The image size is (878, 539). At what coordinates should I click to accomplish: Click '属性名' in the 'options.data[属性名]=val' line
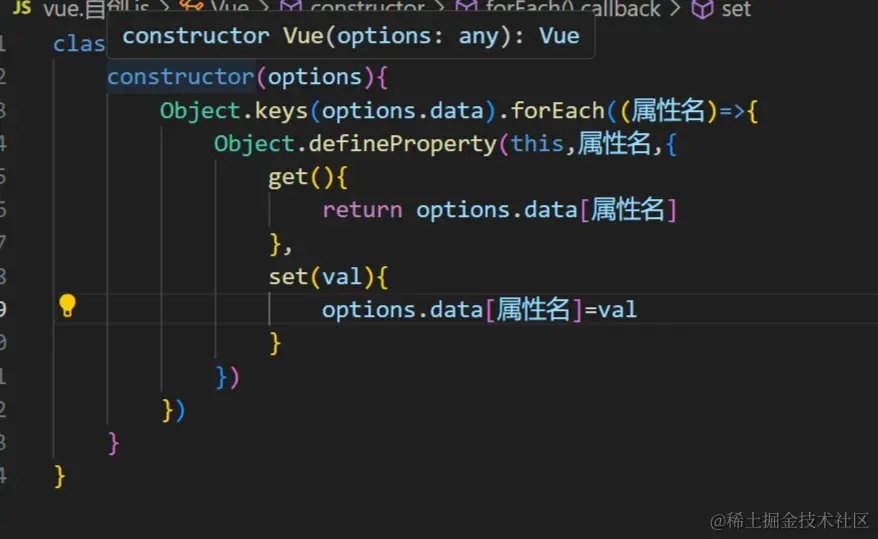pyautogui.click(x=533, y=310)
